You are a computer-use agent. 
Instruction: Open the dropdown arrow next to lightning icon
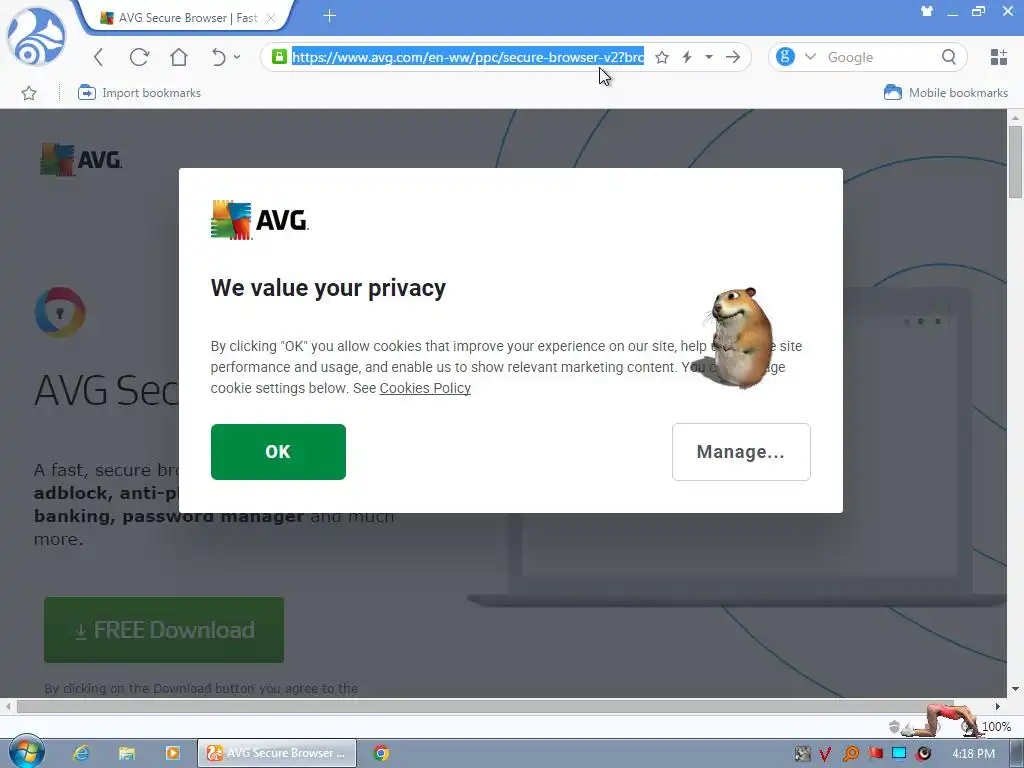tap(709, 57)
